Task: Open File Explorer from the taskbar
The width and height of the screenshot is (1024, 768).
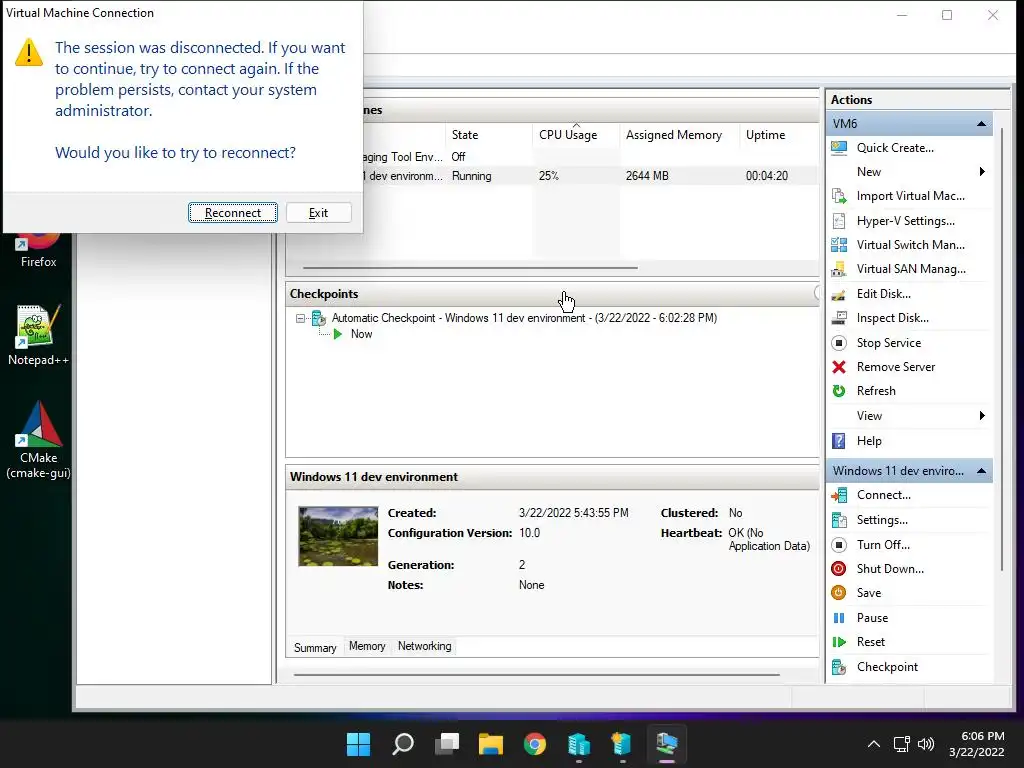Action: point(490,744)
